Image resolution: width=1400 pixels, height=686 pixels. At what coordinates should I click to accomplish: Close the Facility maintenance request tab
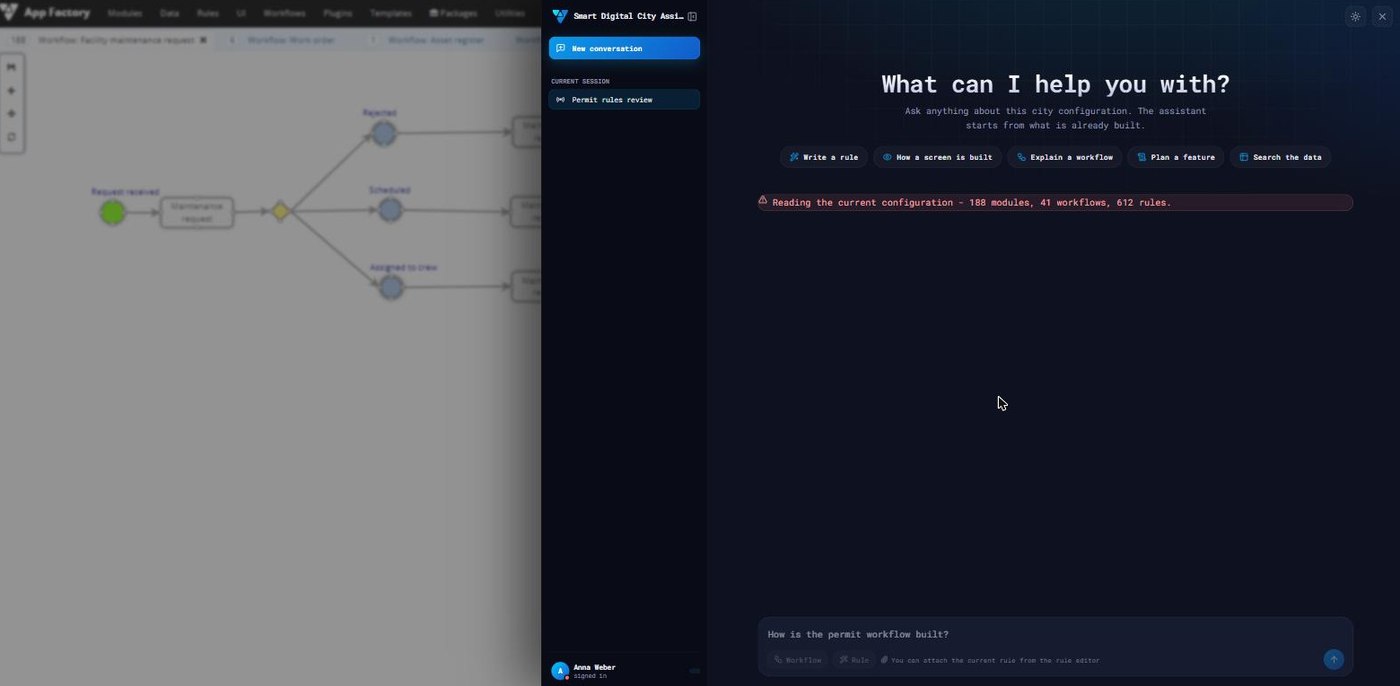pyautogui.click(x=203, y=40)
